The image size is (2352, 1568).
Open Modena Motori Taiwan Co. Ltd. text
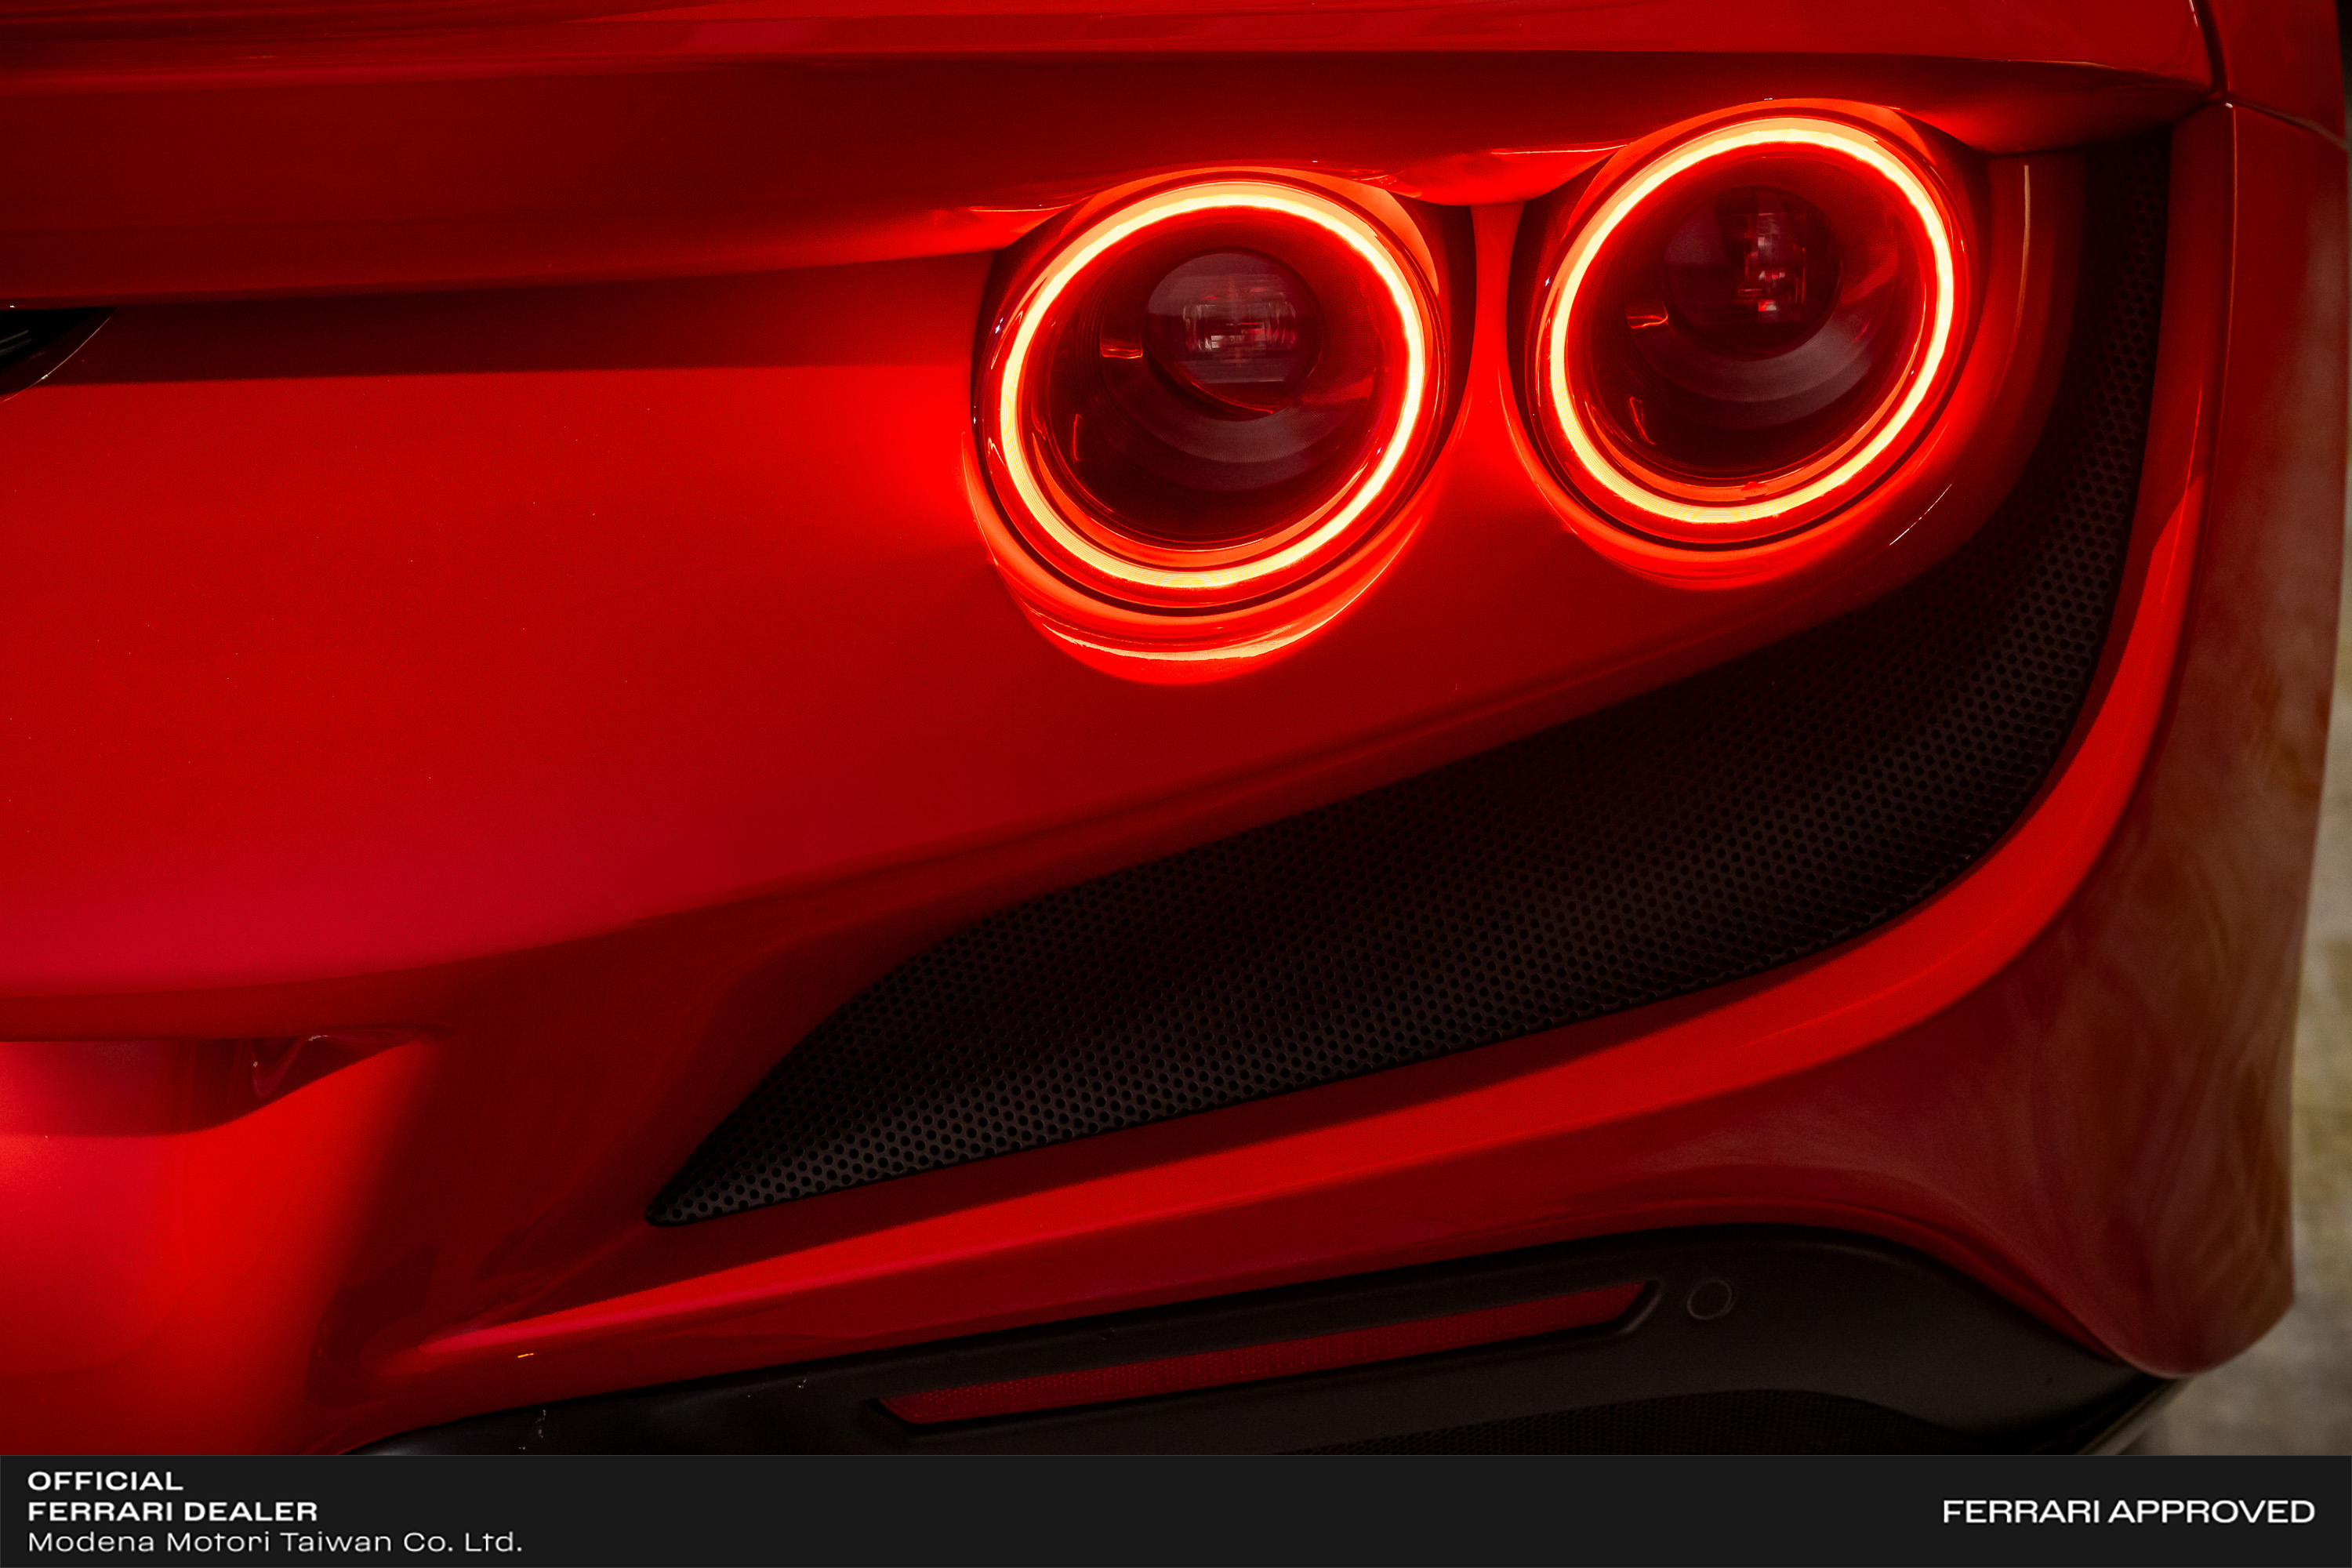point(274,1542)
